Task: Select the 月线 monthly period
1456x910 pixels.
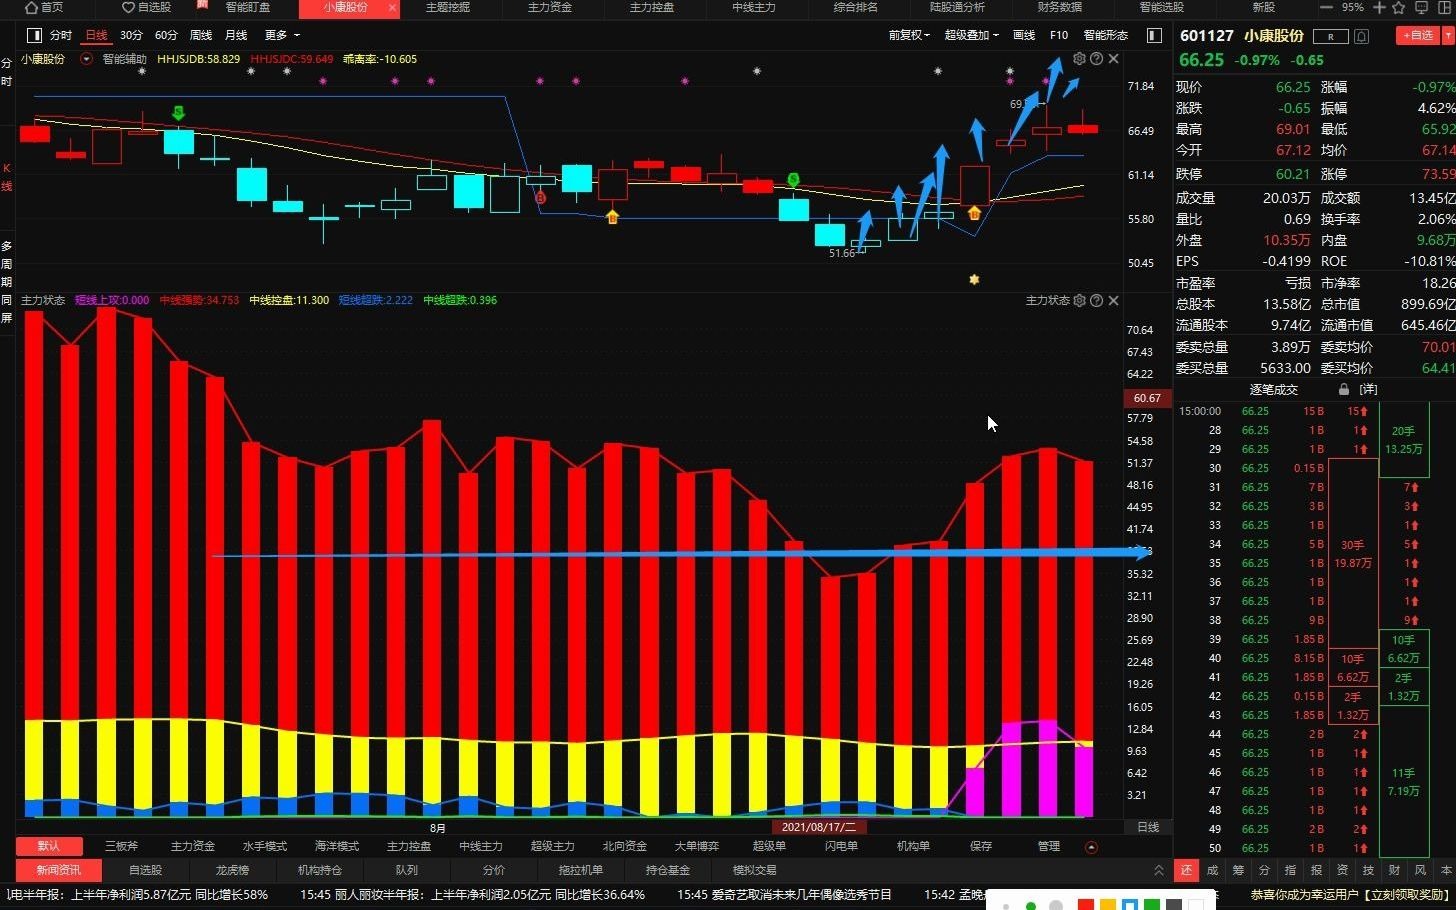Action: click(236, 35)
